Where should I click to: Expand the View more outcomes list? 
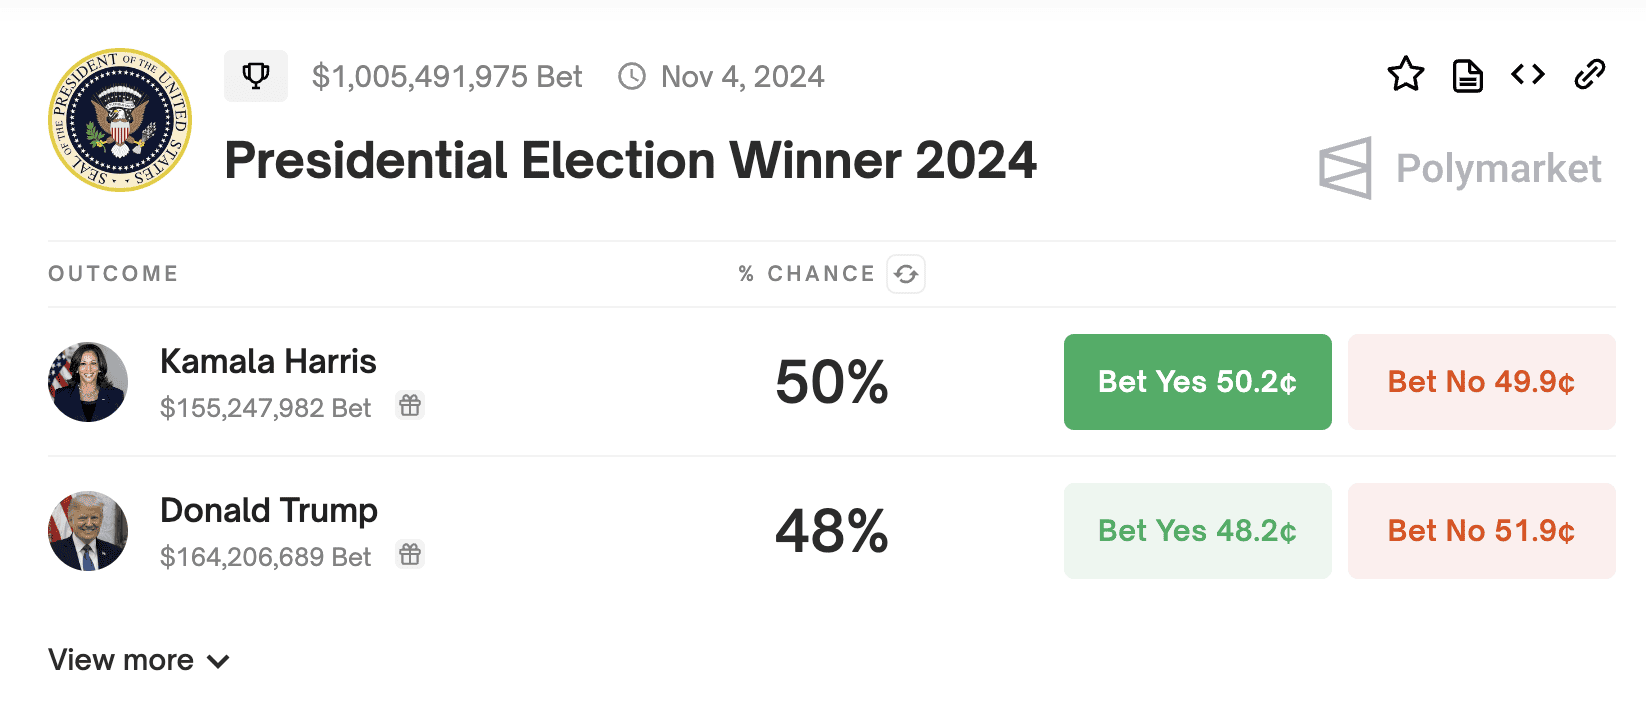(139, 661)
